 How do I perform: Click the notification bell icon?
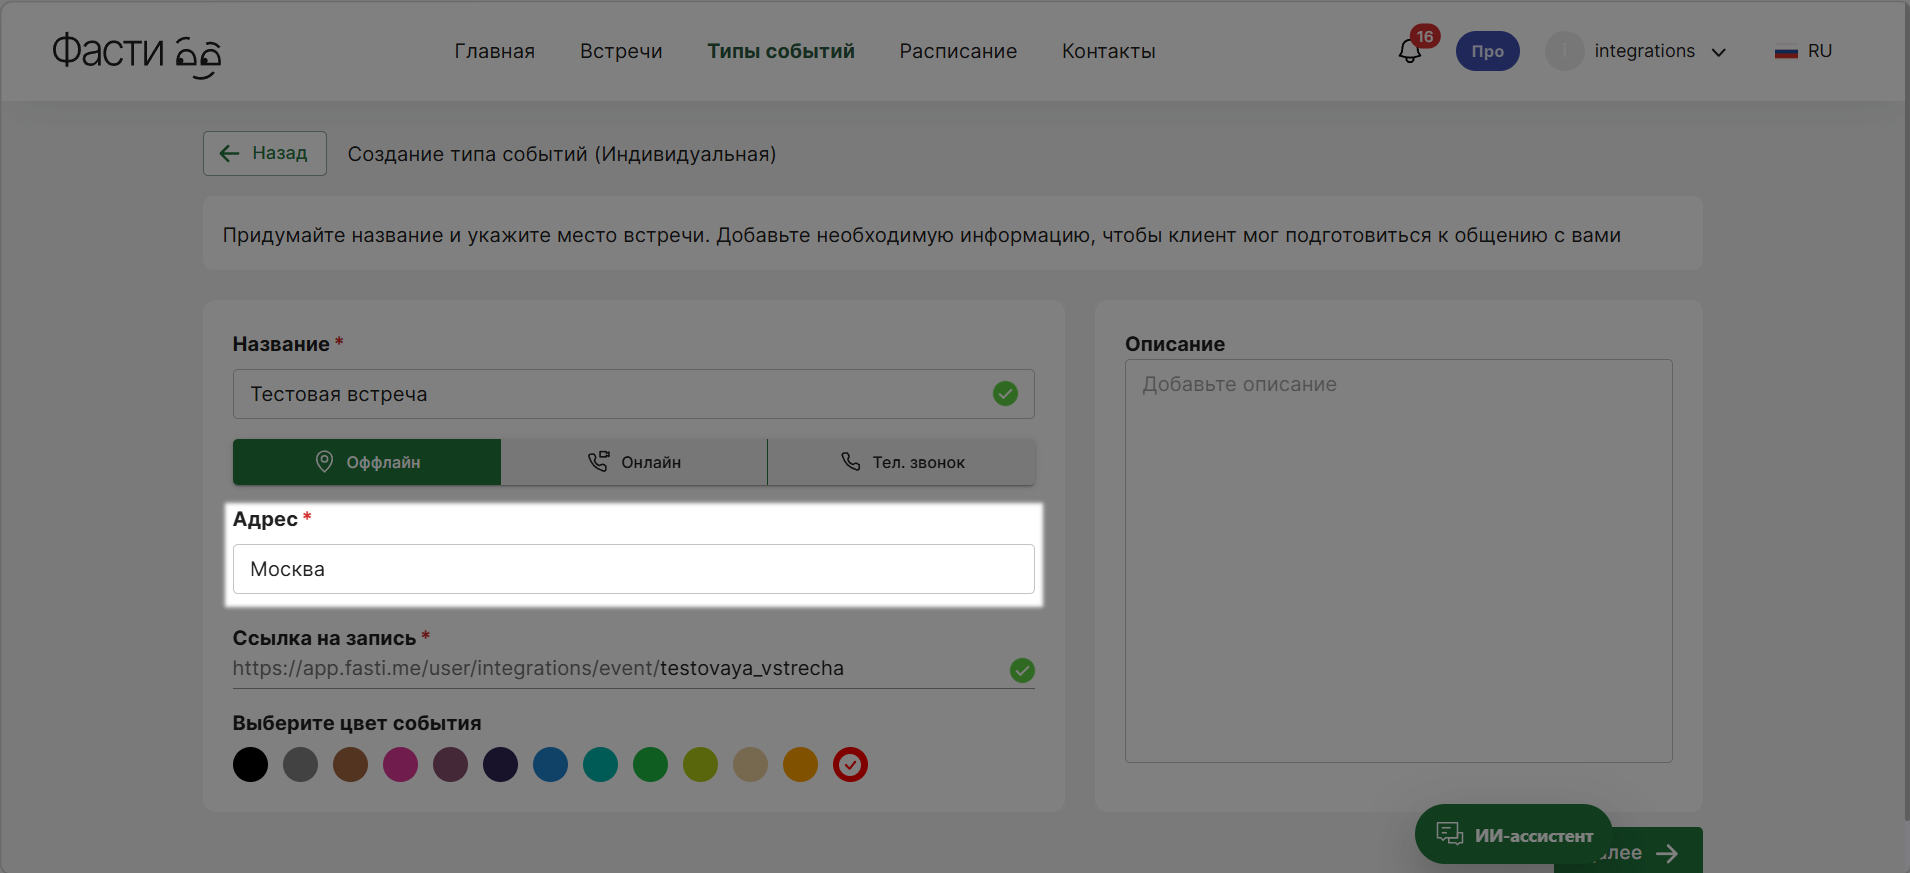coord(1409,52)
